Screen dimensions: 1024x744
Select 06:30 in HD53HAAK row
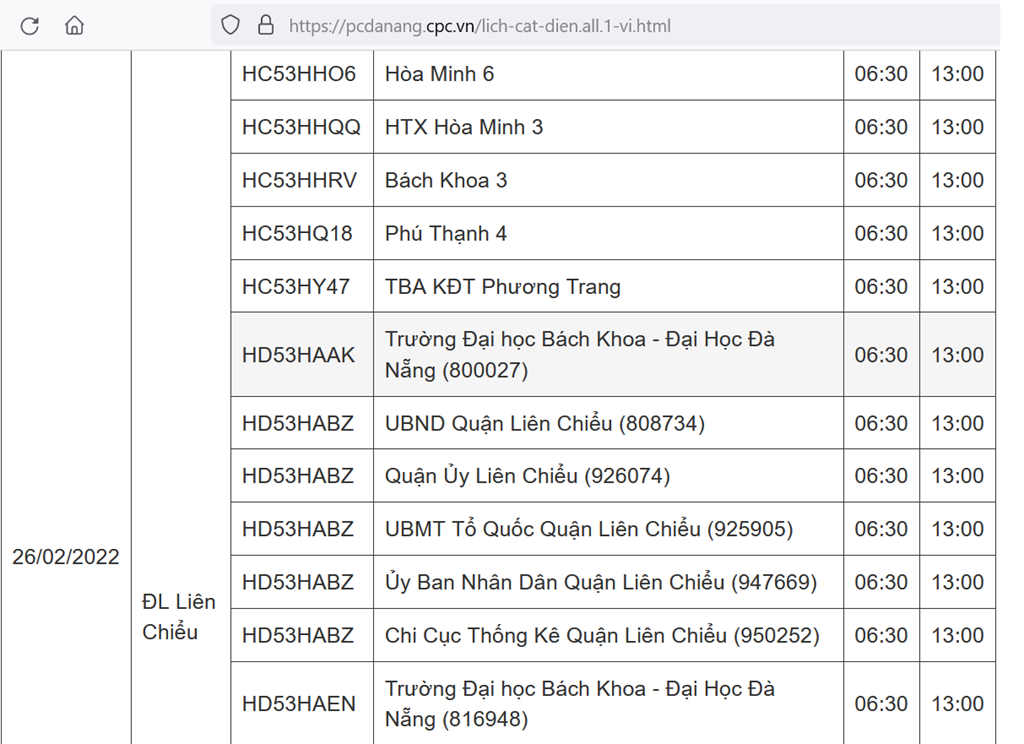coord(881,355)
